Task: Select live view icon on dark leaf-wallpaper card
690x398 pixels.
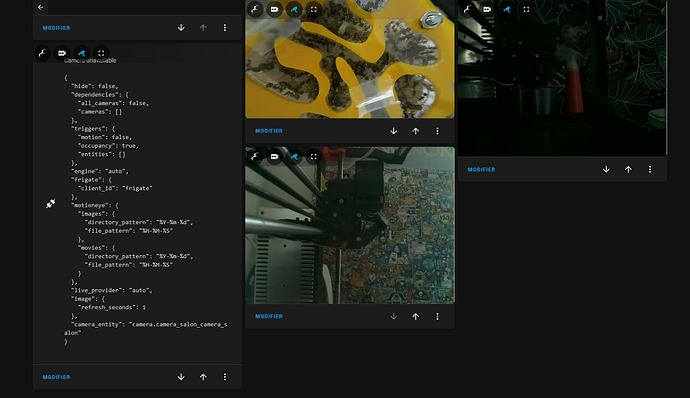Action: 506,9
